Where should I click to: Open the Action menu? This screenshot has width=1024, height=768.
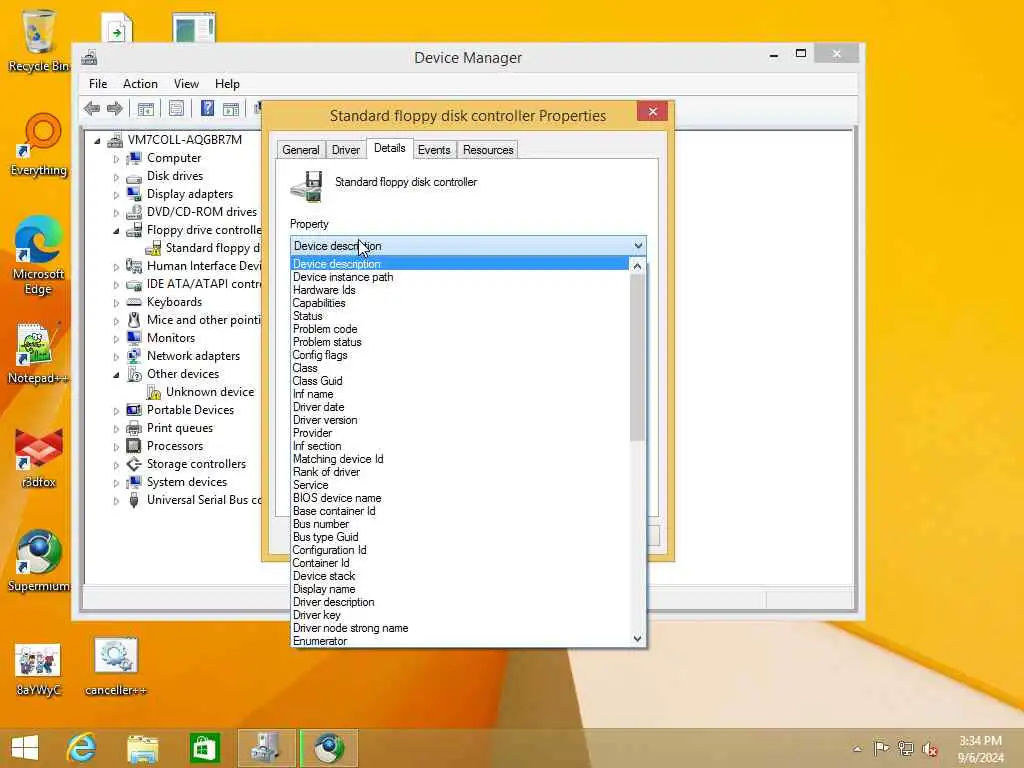point(140,84)
